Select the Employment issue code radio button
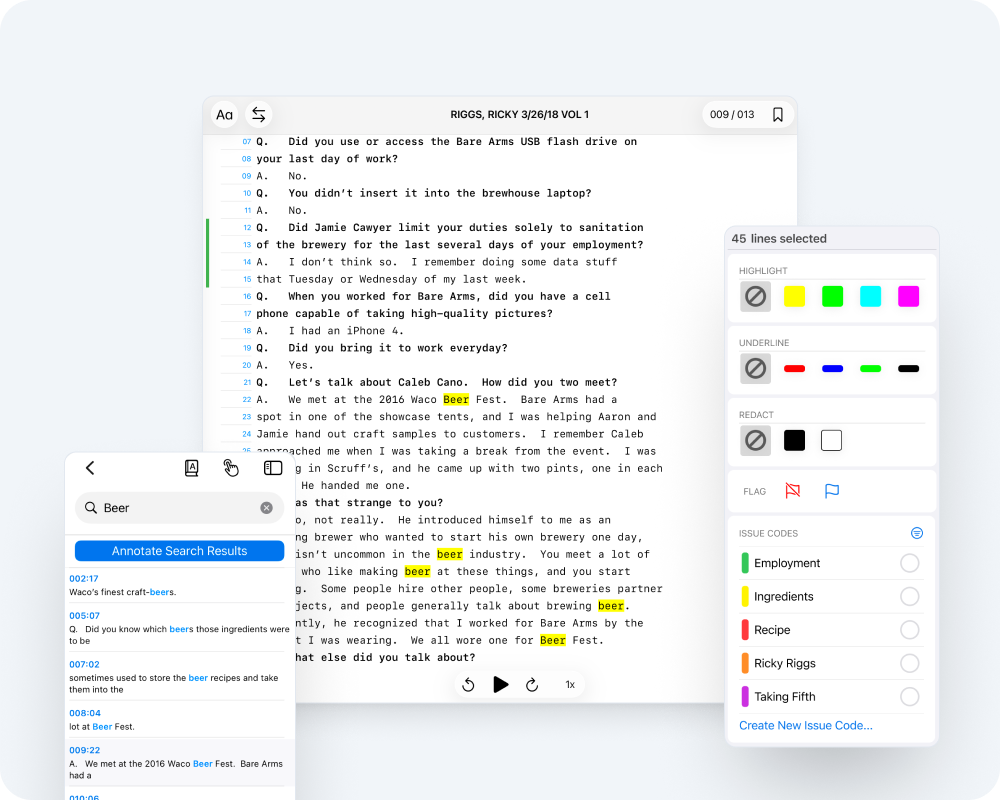Image resolution: width=1000 pixels, height=800 pixels. tap(909, 563)
